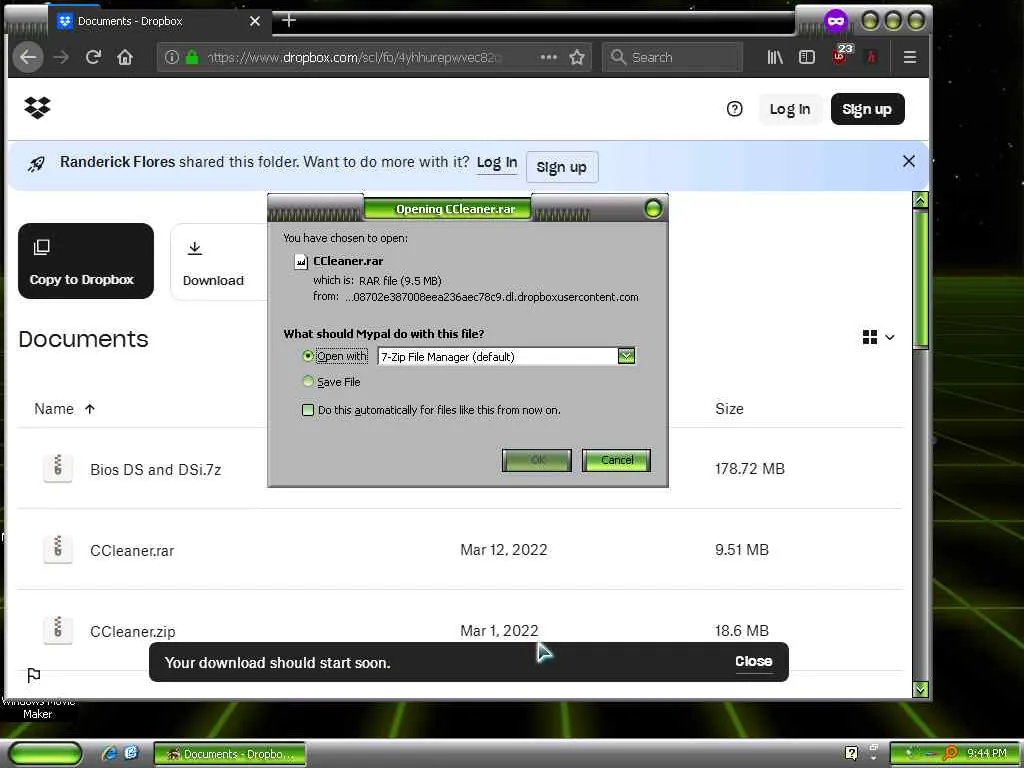The height and width of the screenshot is (768, 1024).
Task: Dismiss the shared folder banner
Action: pos(908,161)
